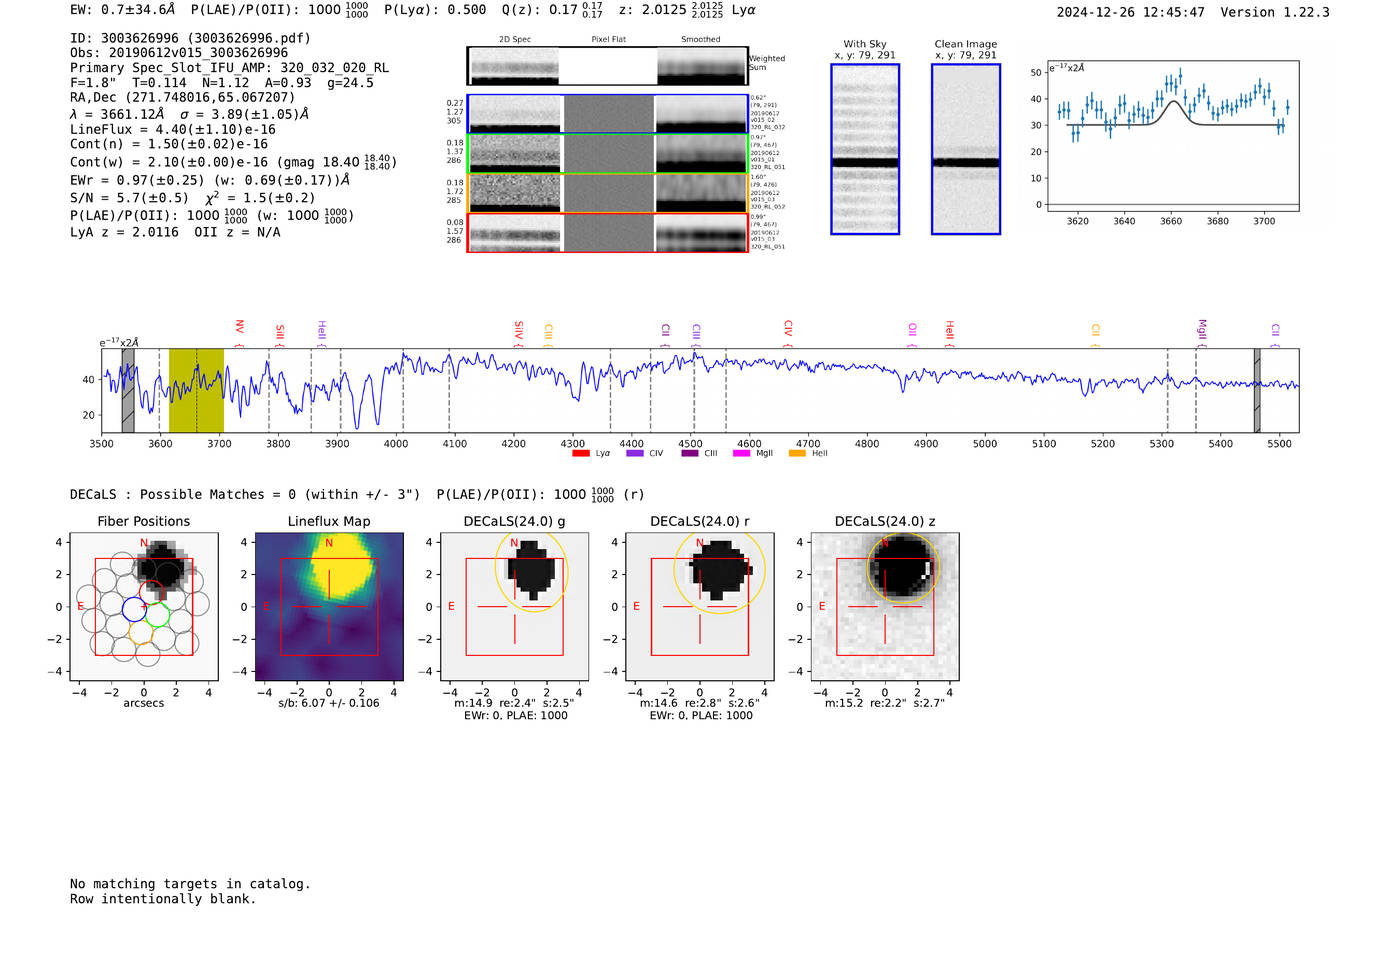1400x953 pixels.
Task: Click the MgII line label above spectrum
Action: [1202, 332]
